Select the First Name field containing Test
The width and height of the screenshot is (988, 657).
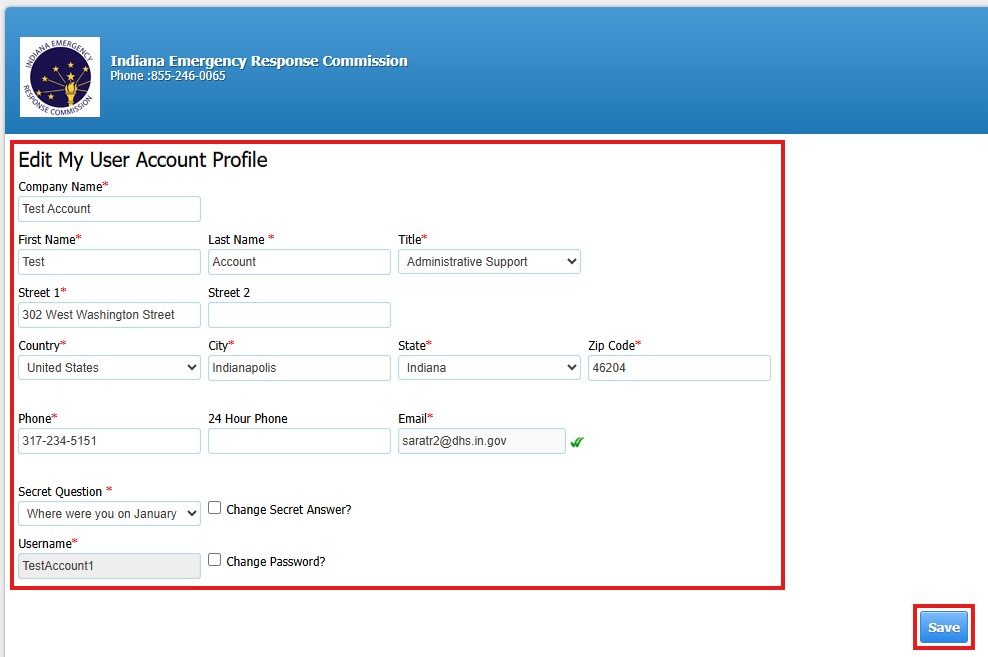(x=108, y=261)
